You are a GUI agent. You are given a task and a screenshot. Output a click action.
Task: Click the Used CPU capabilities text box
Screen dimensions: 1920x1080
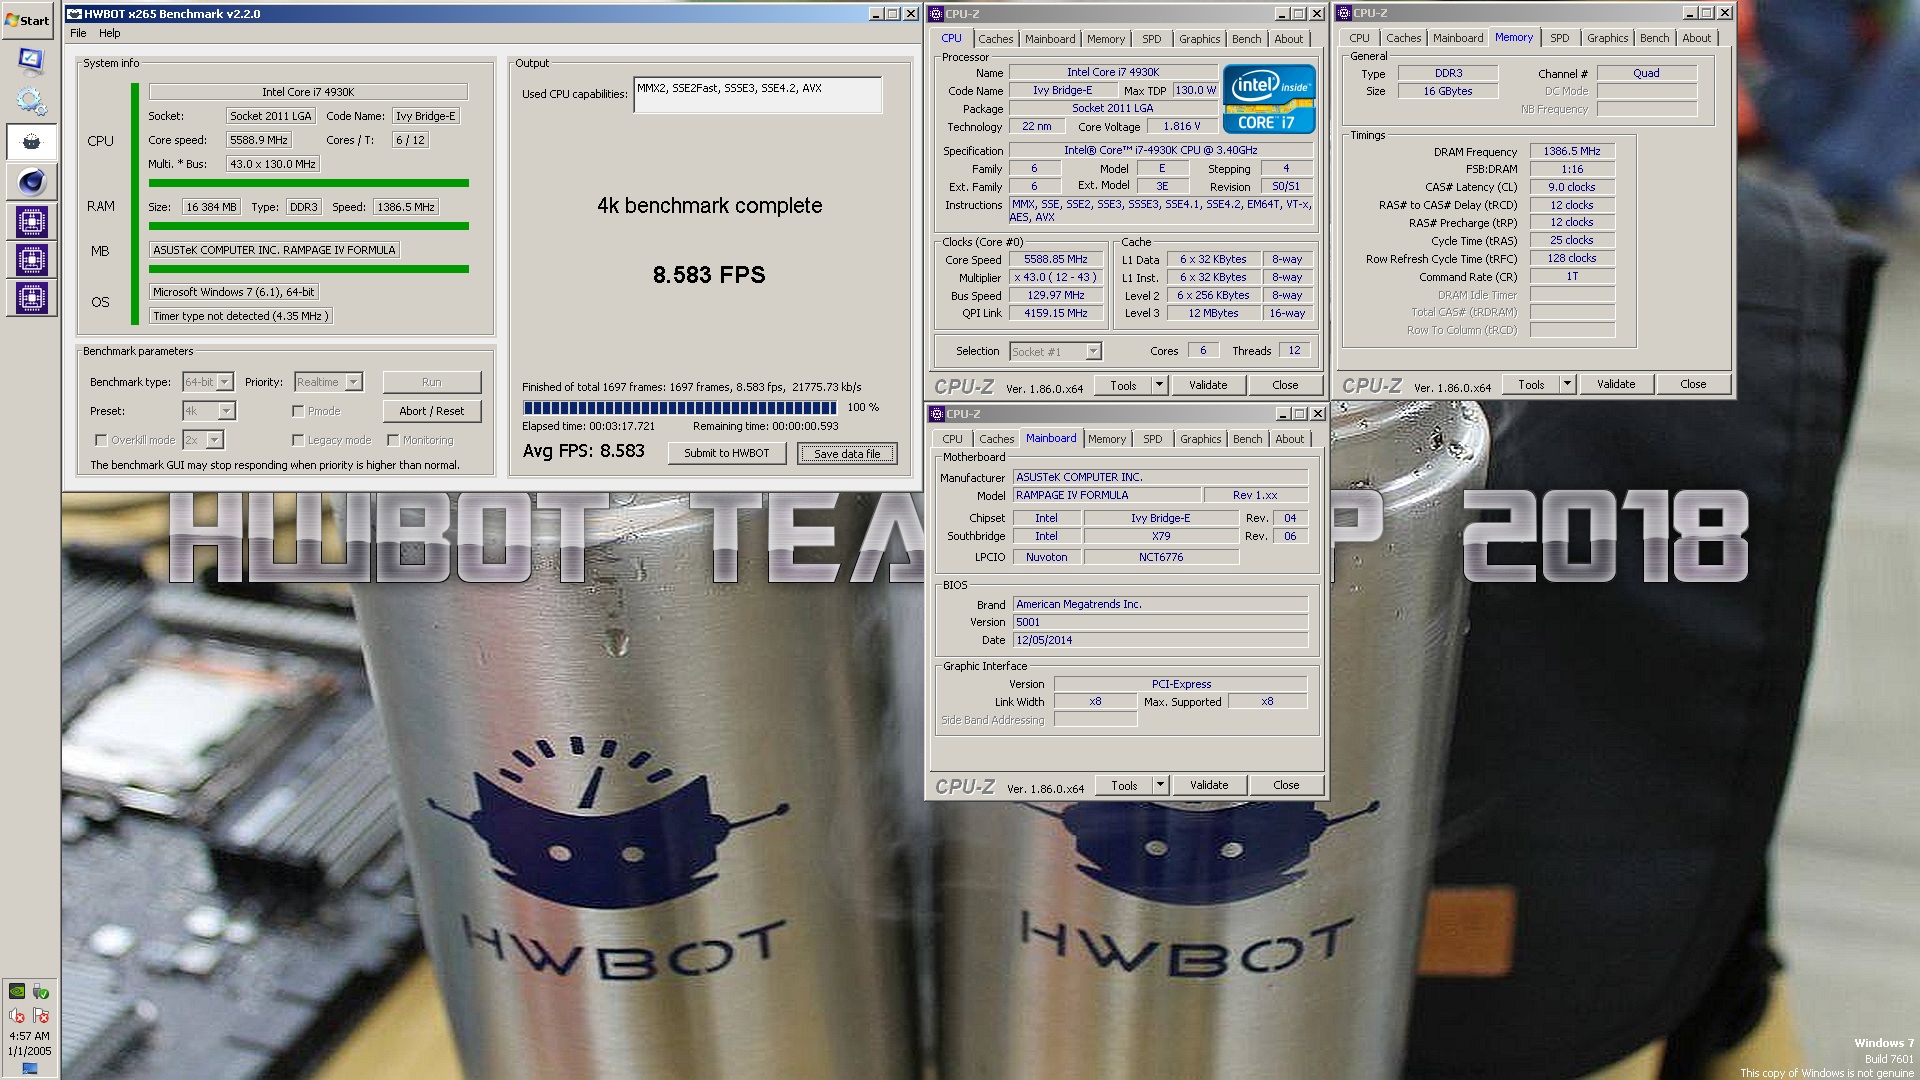pyautogui.click(x=757, y=95)
